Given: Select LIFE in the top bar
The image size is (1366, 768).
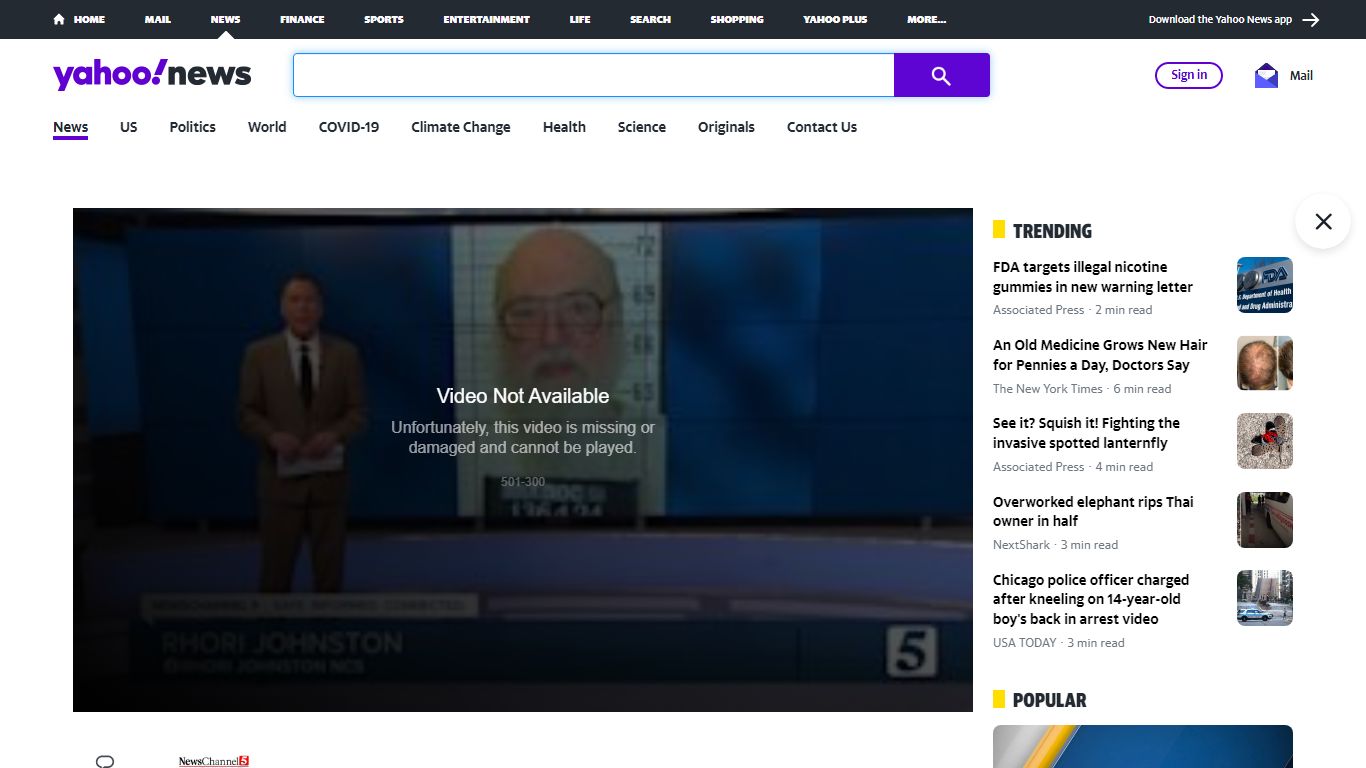Looking at the screenshot, I should coord(580,19).
